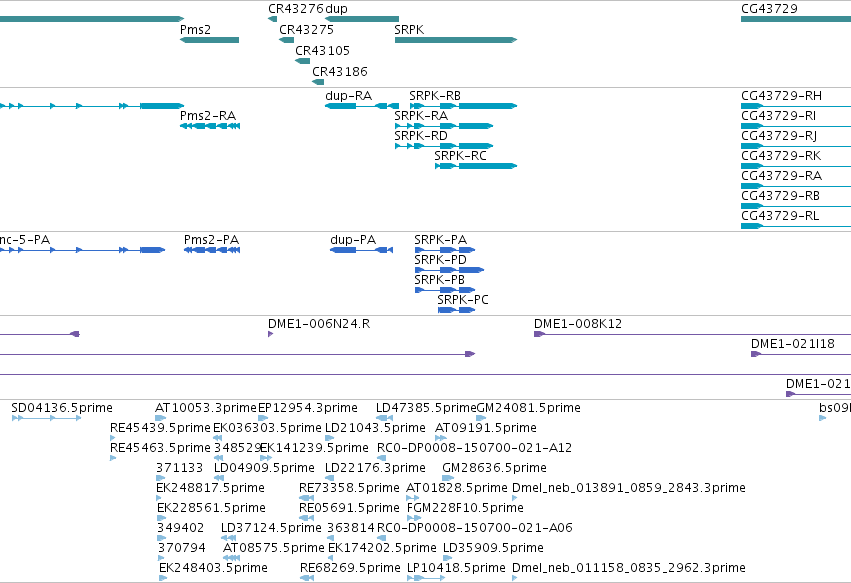Select the EP12954.3prime EST label

click(308, 408)
